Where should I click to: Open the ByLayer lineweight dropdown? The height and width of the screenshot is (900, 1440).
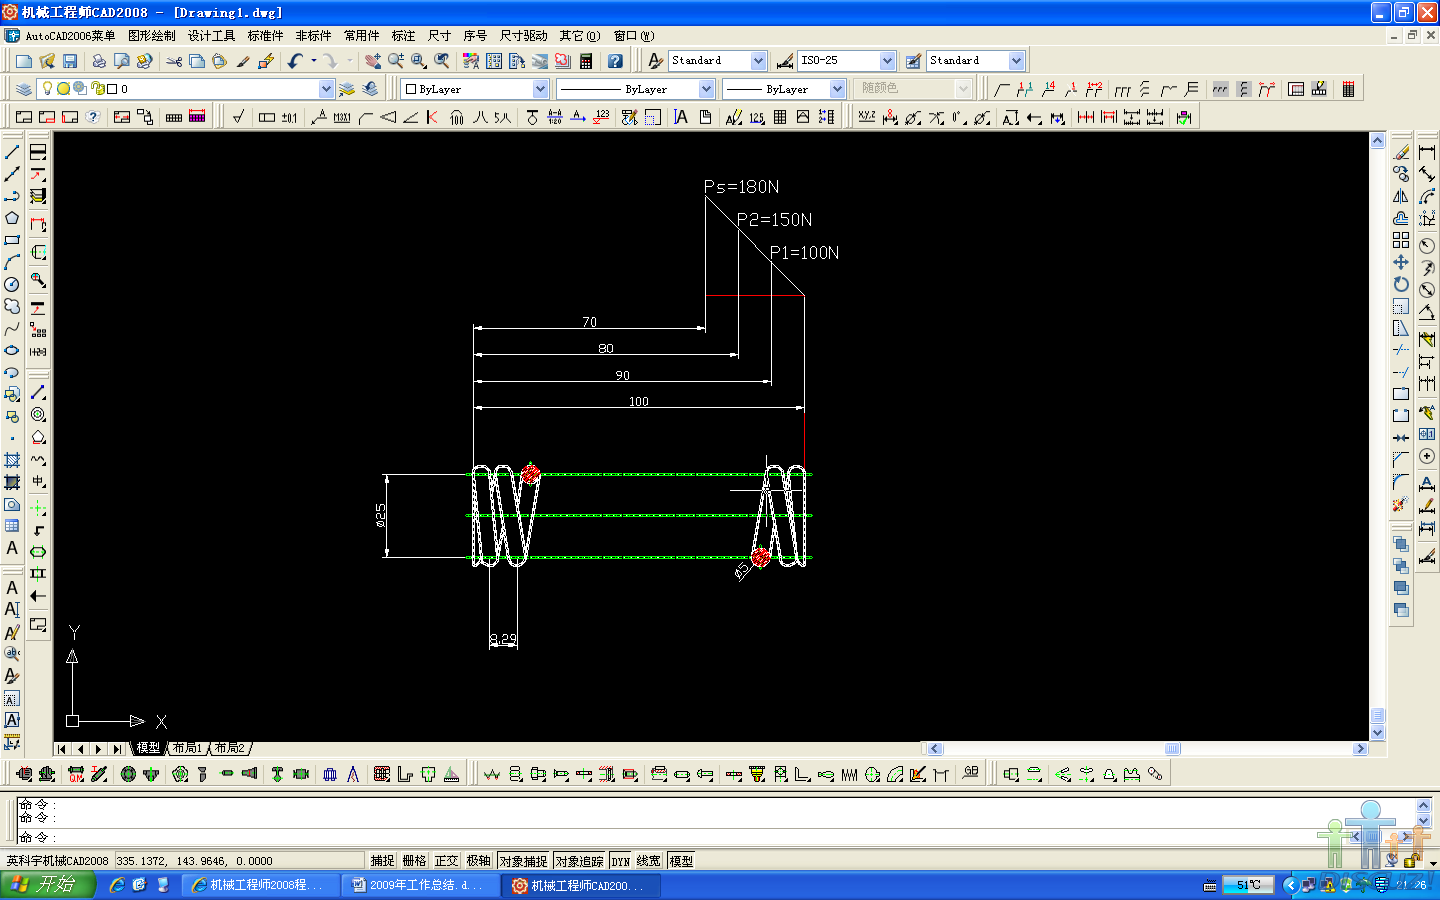837,89
